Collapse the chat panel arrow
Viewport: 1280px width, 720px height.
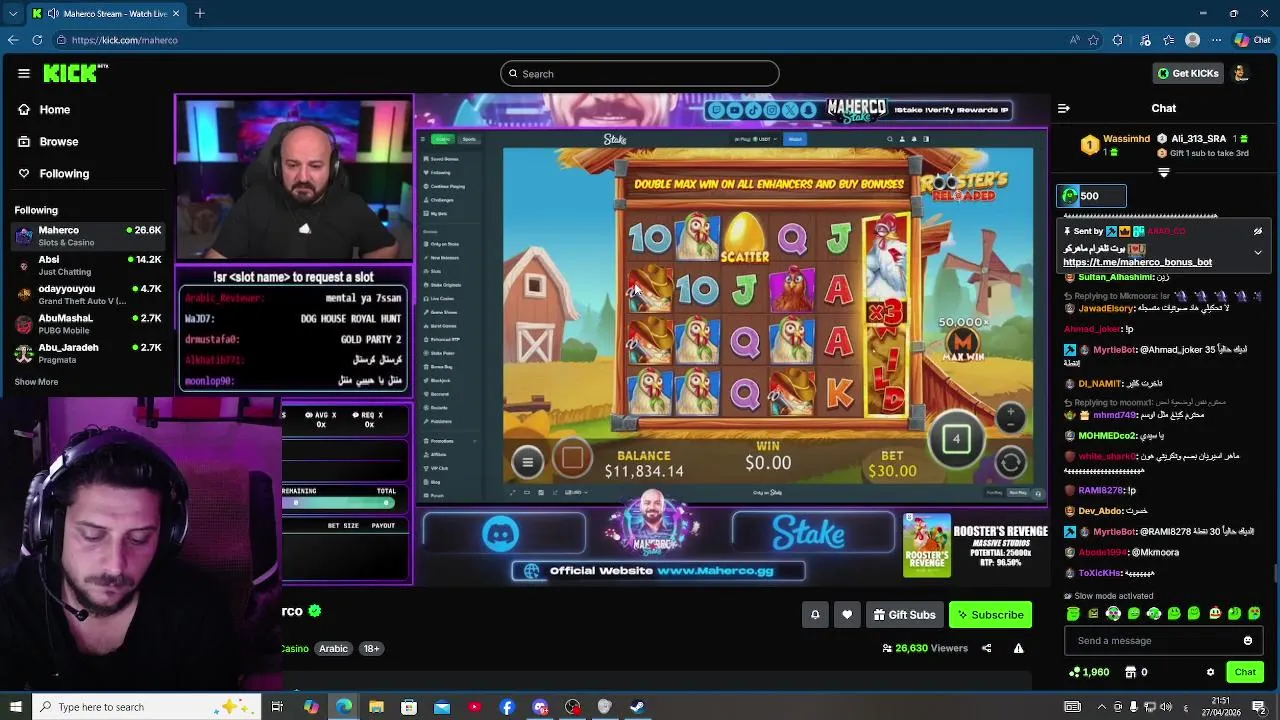[1064, 108]
